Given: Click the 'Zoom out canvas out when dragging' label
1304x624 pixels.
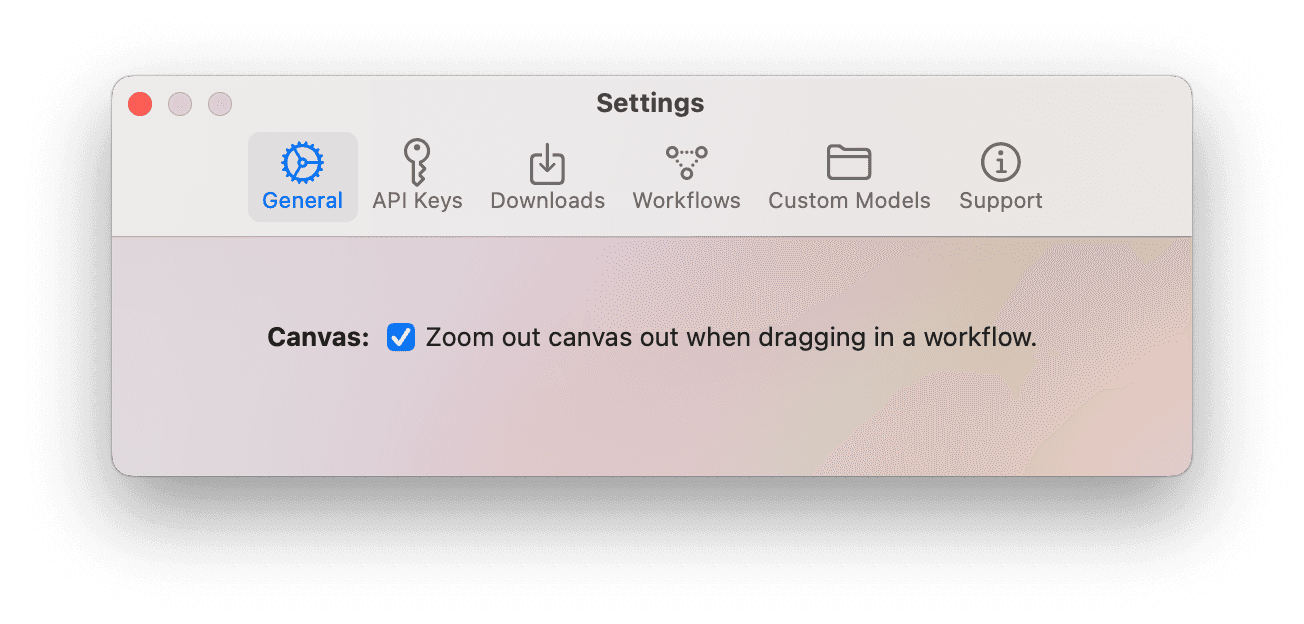Looking at the screenshot, I should [x=731, y=337].
